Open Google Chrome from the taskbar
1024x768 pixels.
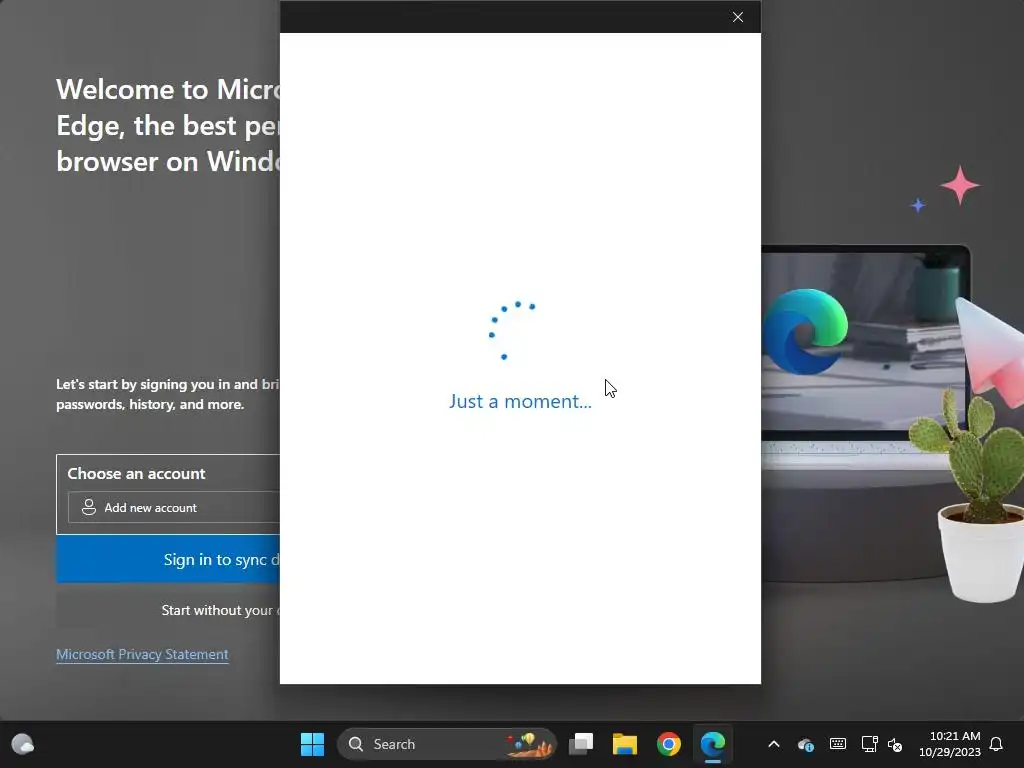(669, 744)
